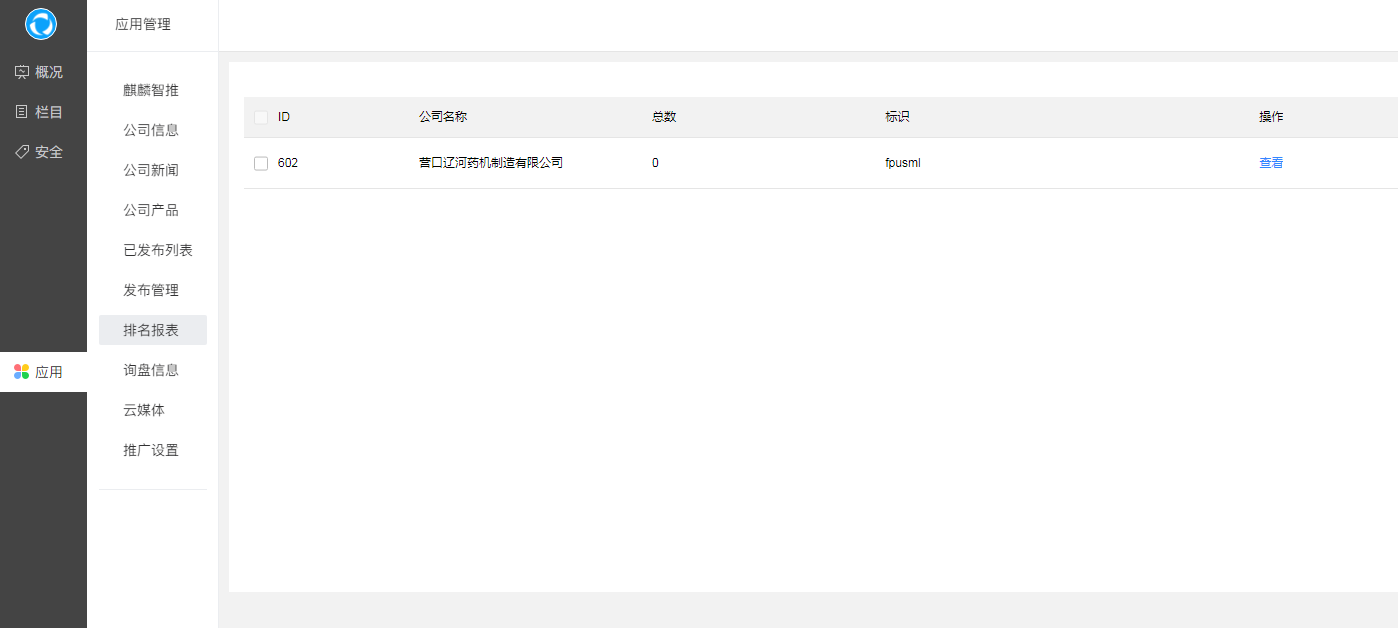The width and height of the screenshot is (1398, 628).
Task: Open 公司产品 menu item
Action: click(153, 210)
